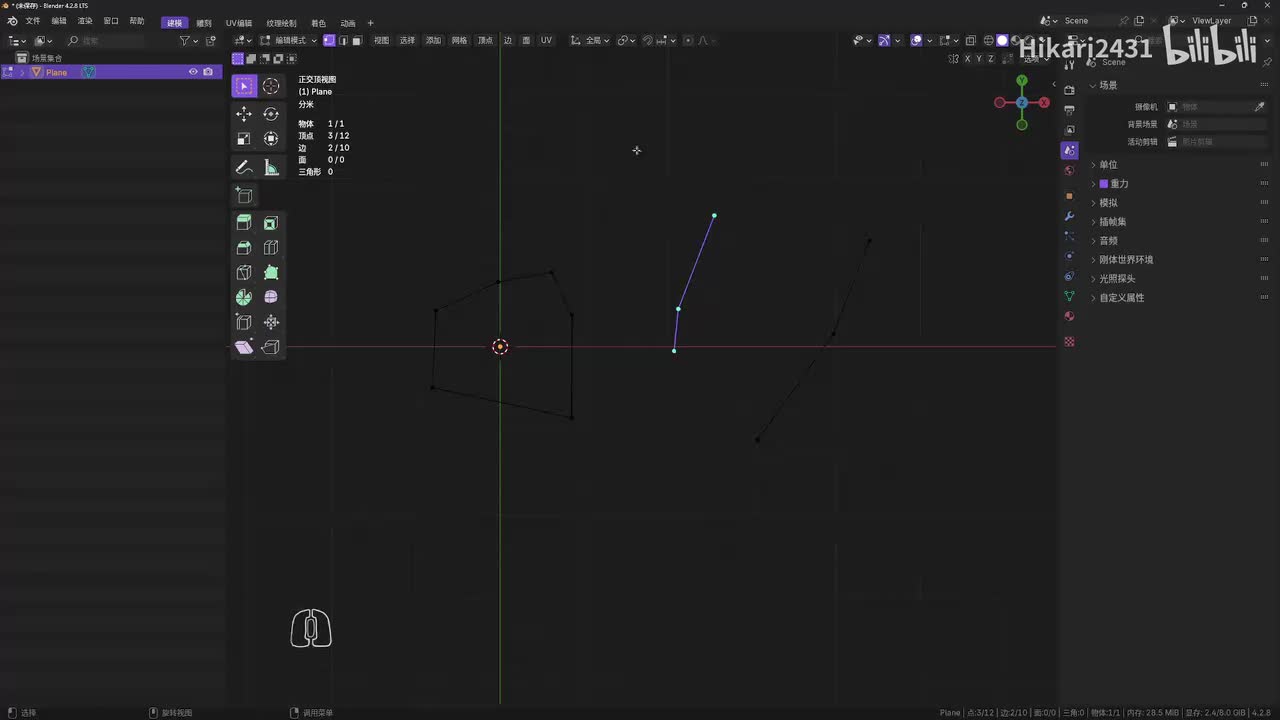This screenshot has height=720, width=1280.
Task: Open the 编辑 edit menu
Action: click(x=59, y=21)
